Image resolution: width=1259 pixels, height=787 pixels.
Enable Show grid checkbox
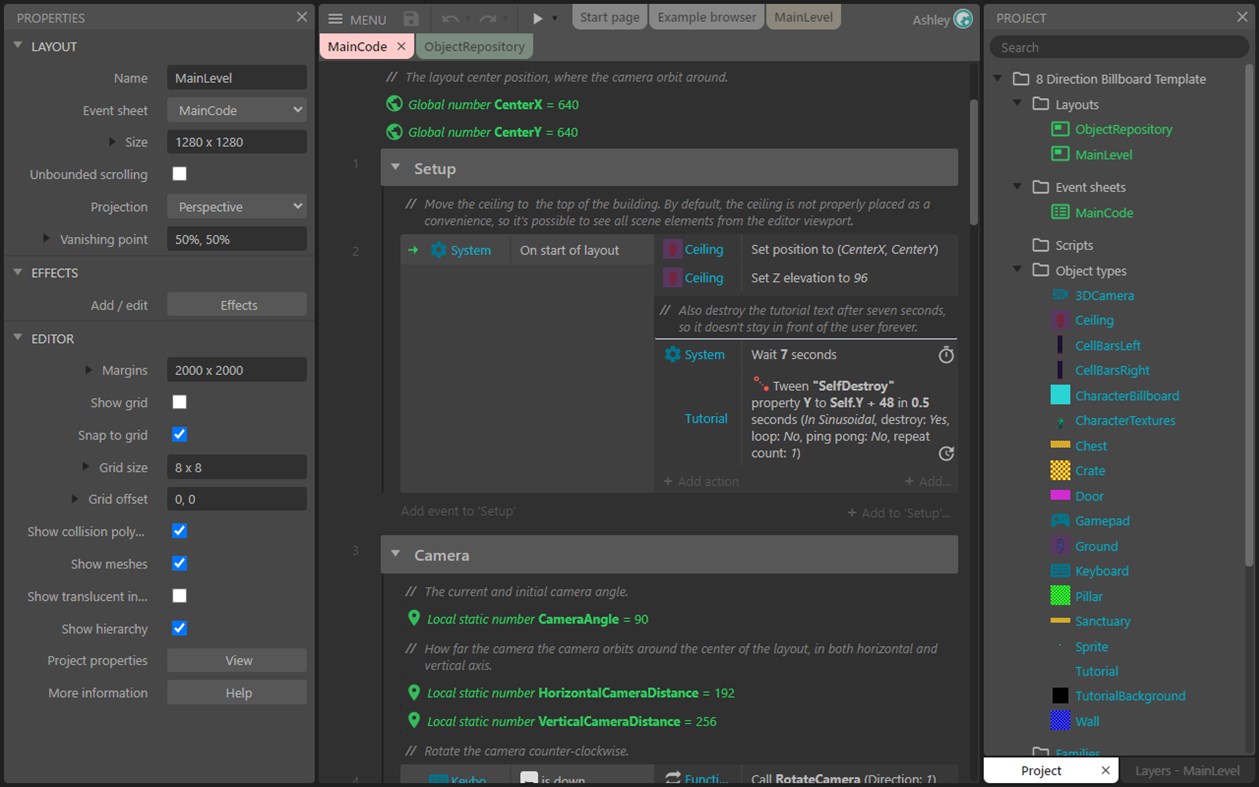click(179, 402)
